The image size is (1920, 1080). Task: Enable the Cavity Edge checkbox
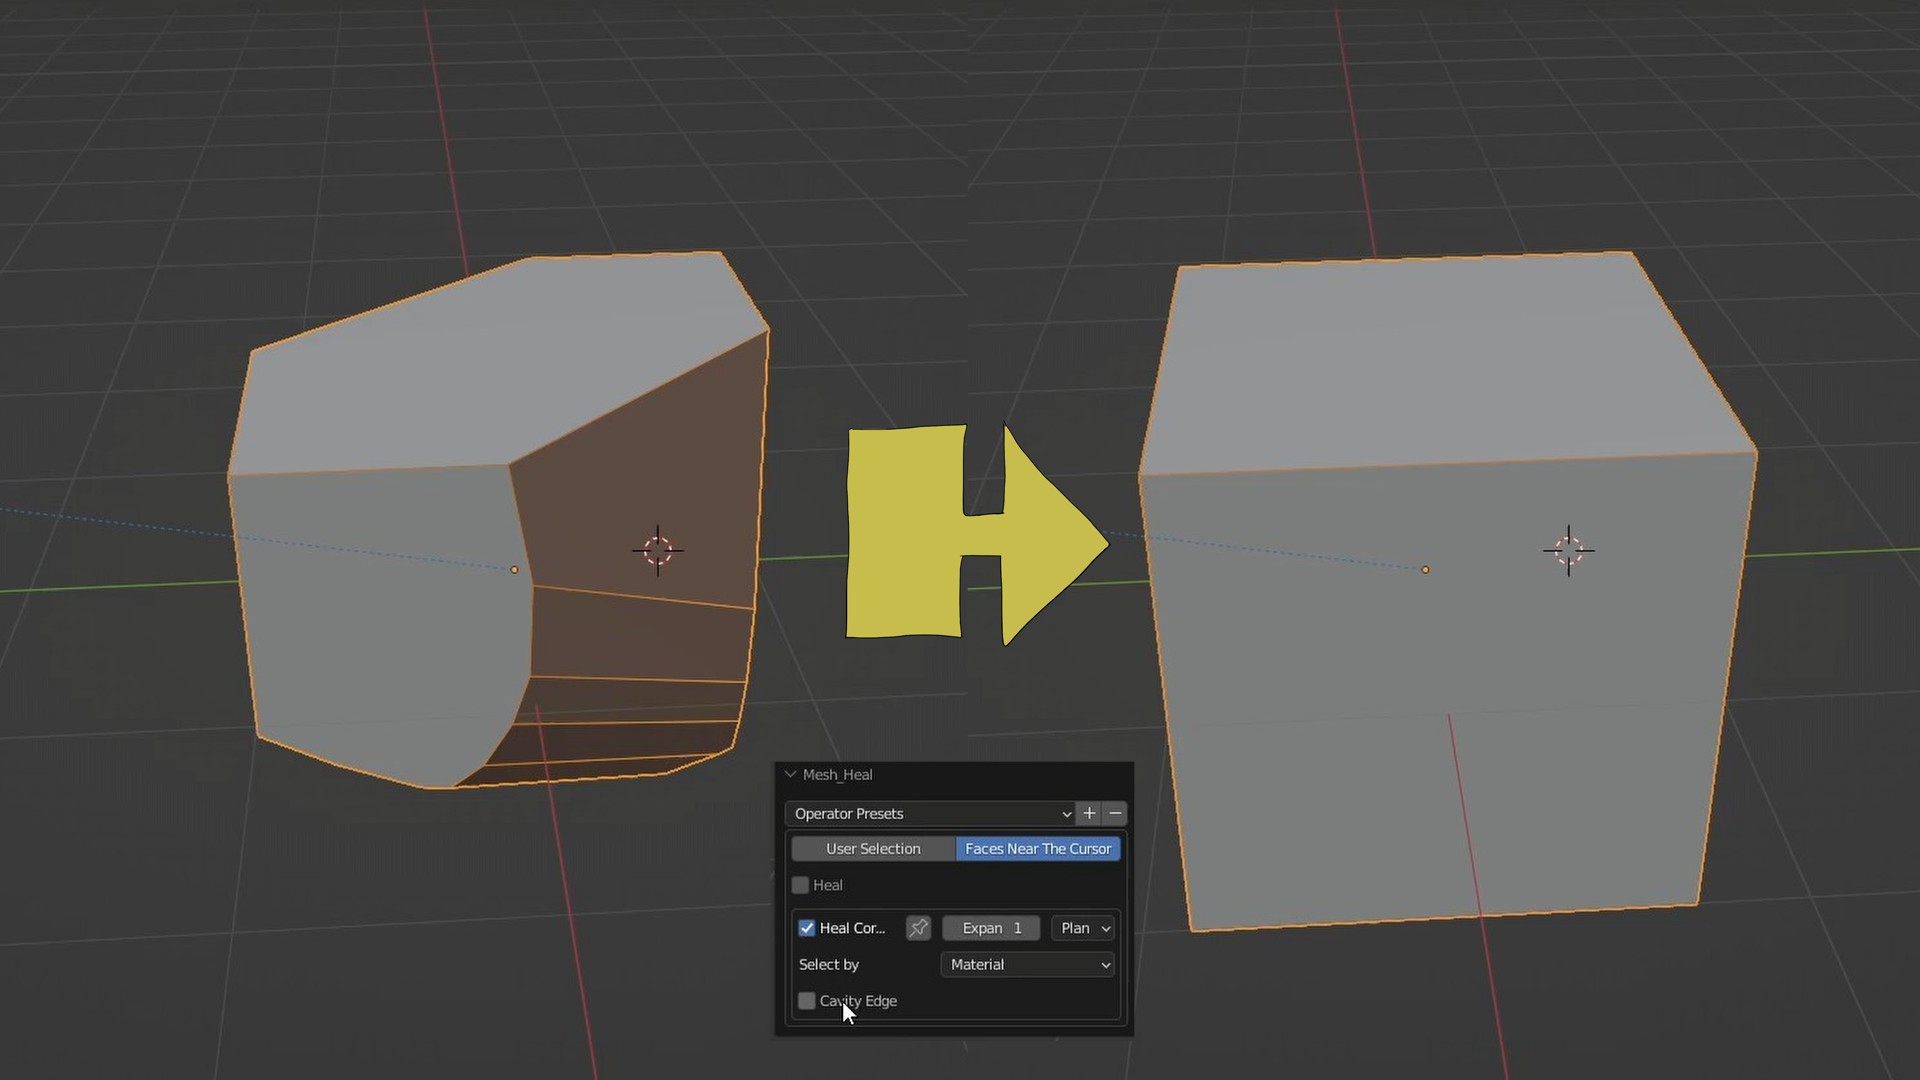(807, 1001)
